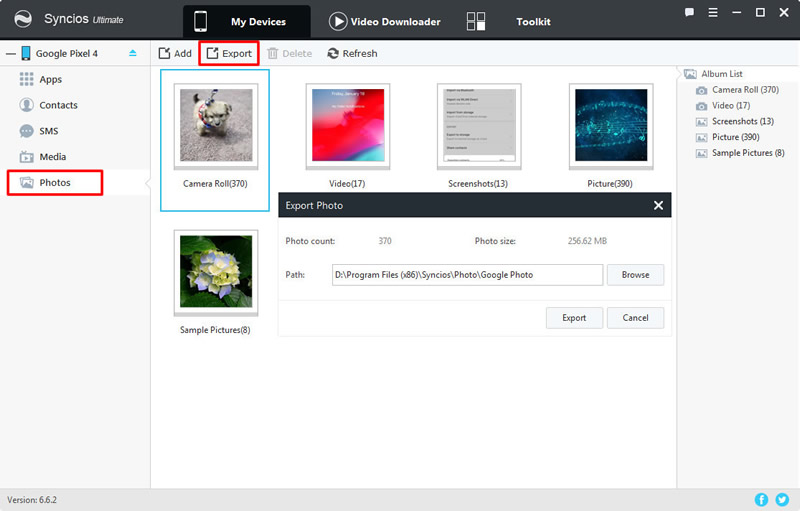Choose Picture (390) in Album List

pos(735,137)
